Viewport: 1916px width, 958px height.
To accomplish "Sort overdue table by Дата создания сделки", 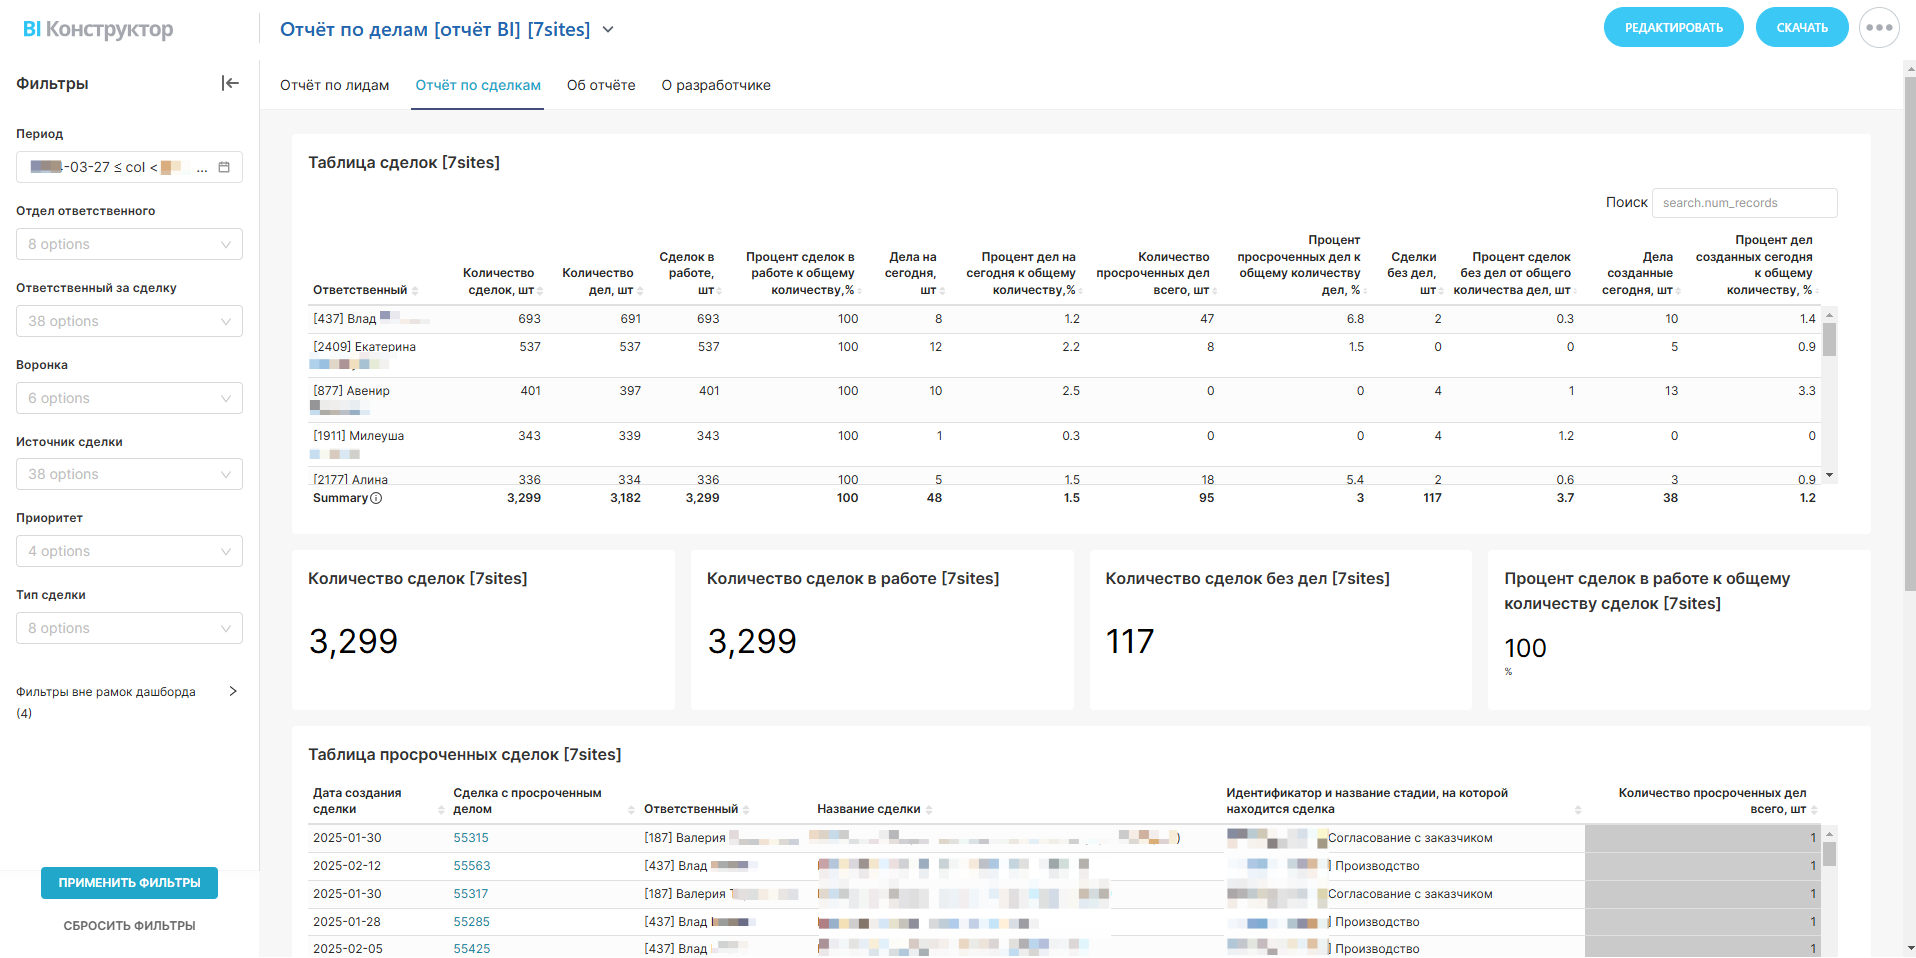I will [x=441, y=810].
